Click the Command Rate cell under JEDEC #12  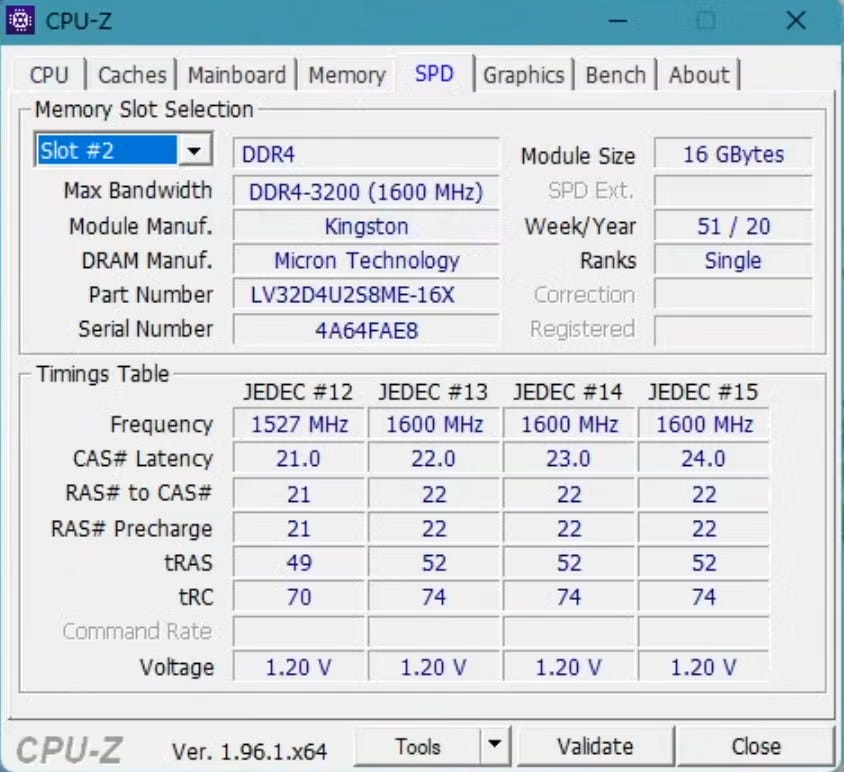pos(299,631)
